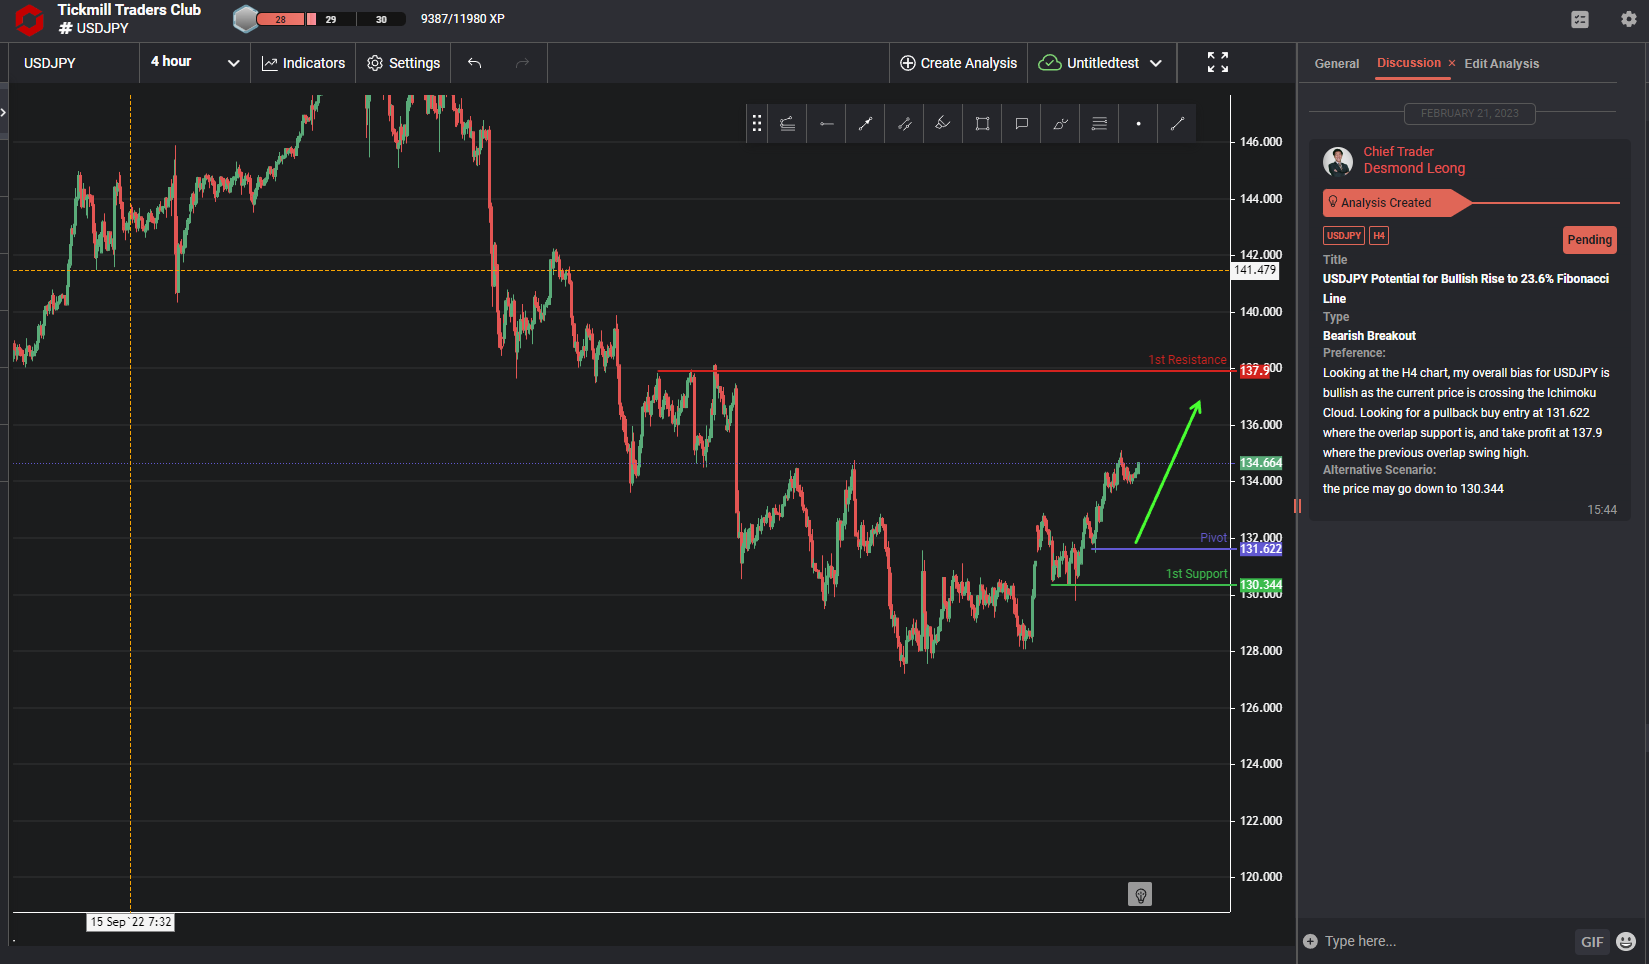
Task: Click the XP progress bar
Action: coord(331,19)
